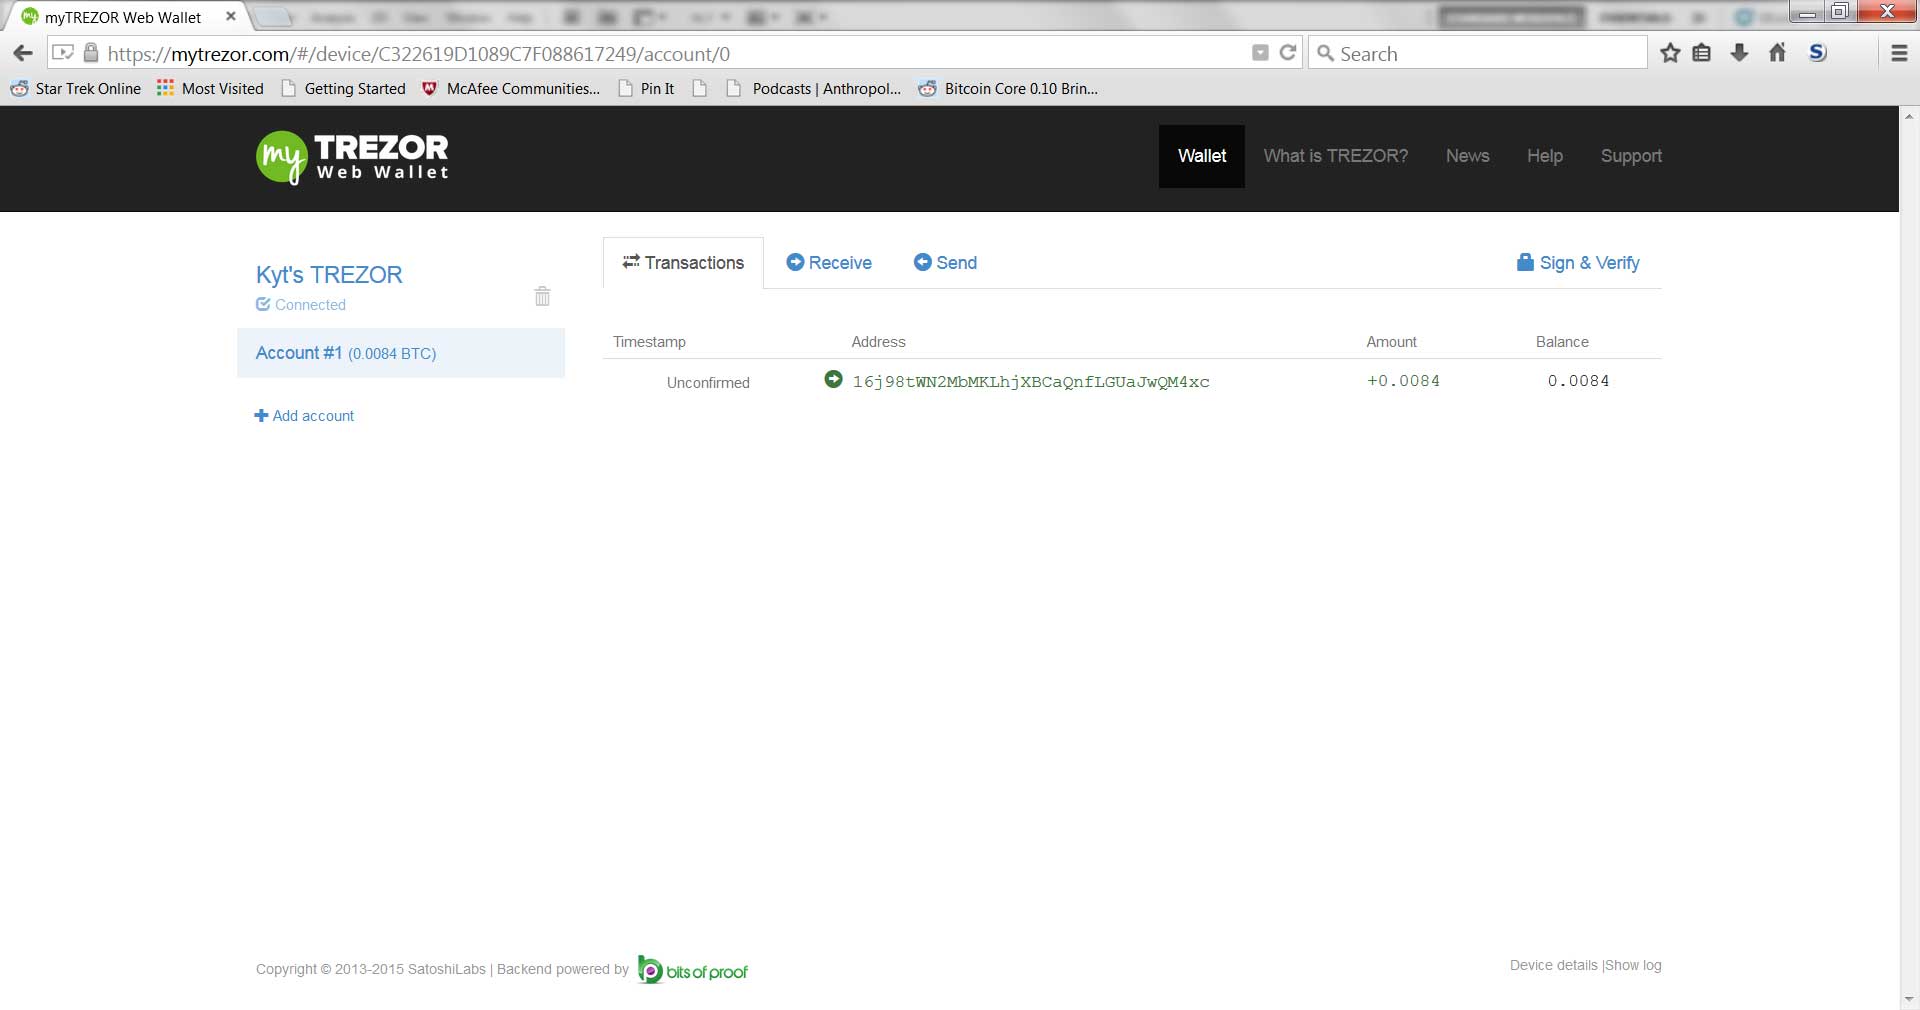Screen dimensions: 1920x1010
Task: Click the +0.0084 amount value
Action: (1403, 381)
